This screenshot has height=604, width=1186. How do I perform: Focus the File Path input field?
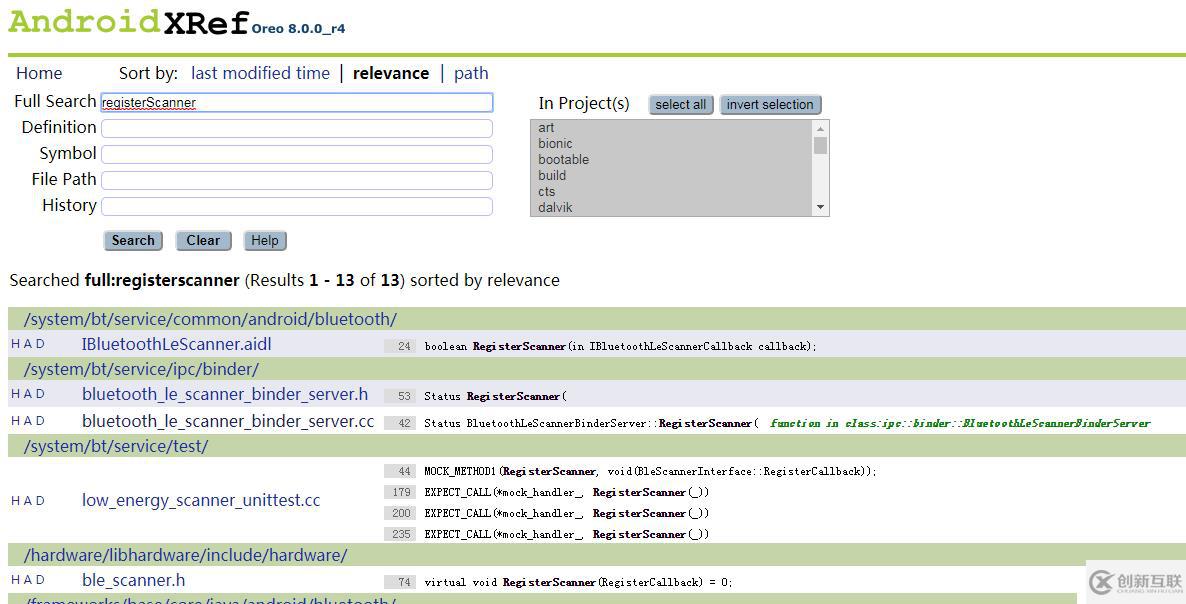296,180
